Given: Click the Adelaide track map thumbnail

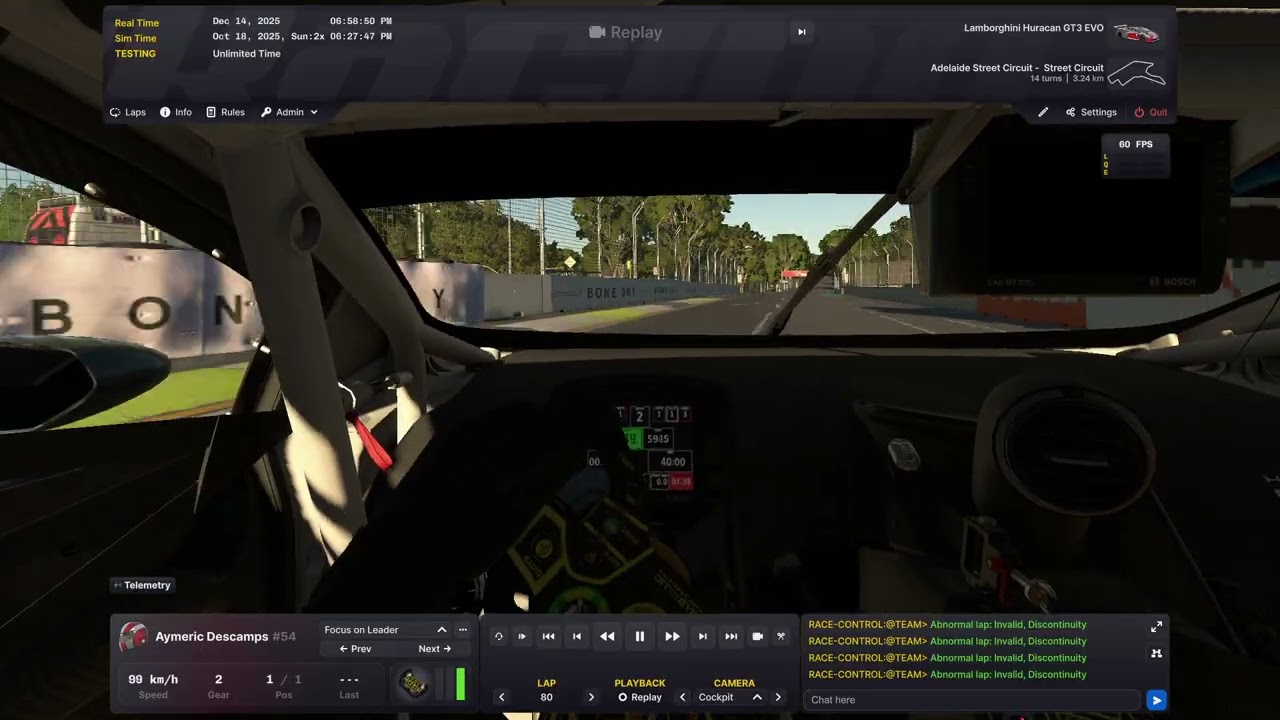Looking at the screenshot, I should 1137,73.
